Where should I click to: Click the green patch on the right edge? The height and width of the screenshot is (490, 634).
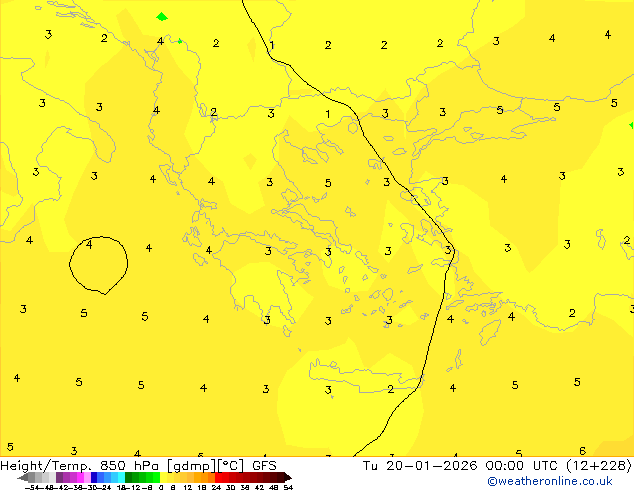point(631,125)
